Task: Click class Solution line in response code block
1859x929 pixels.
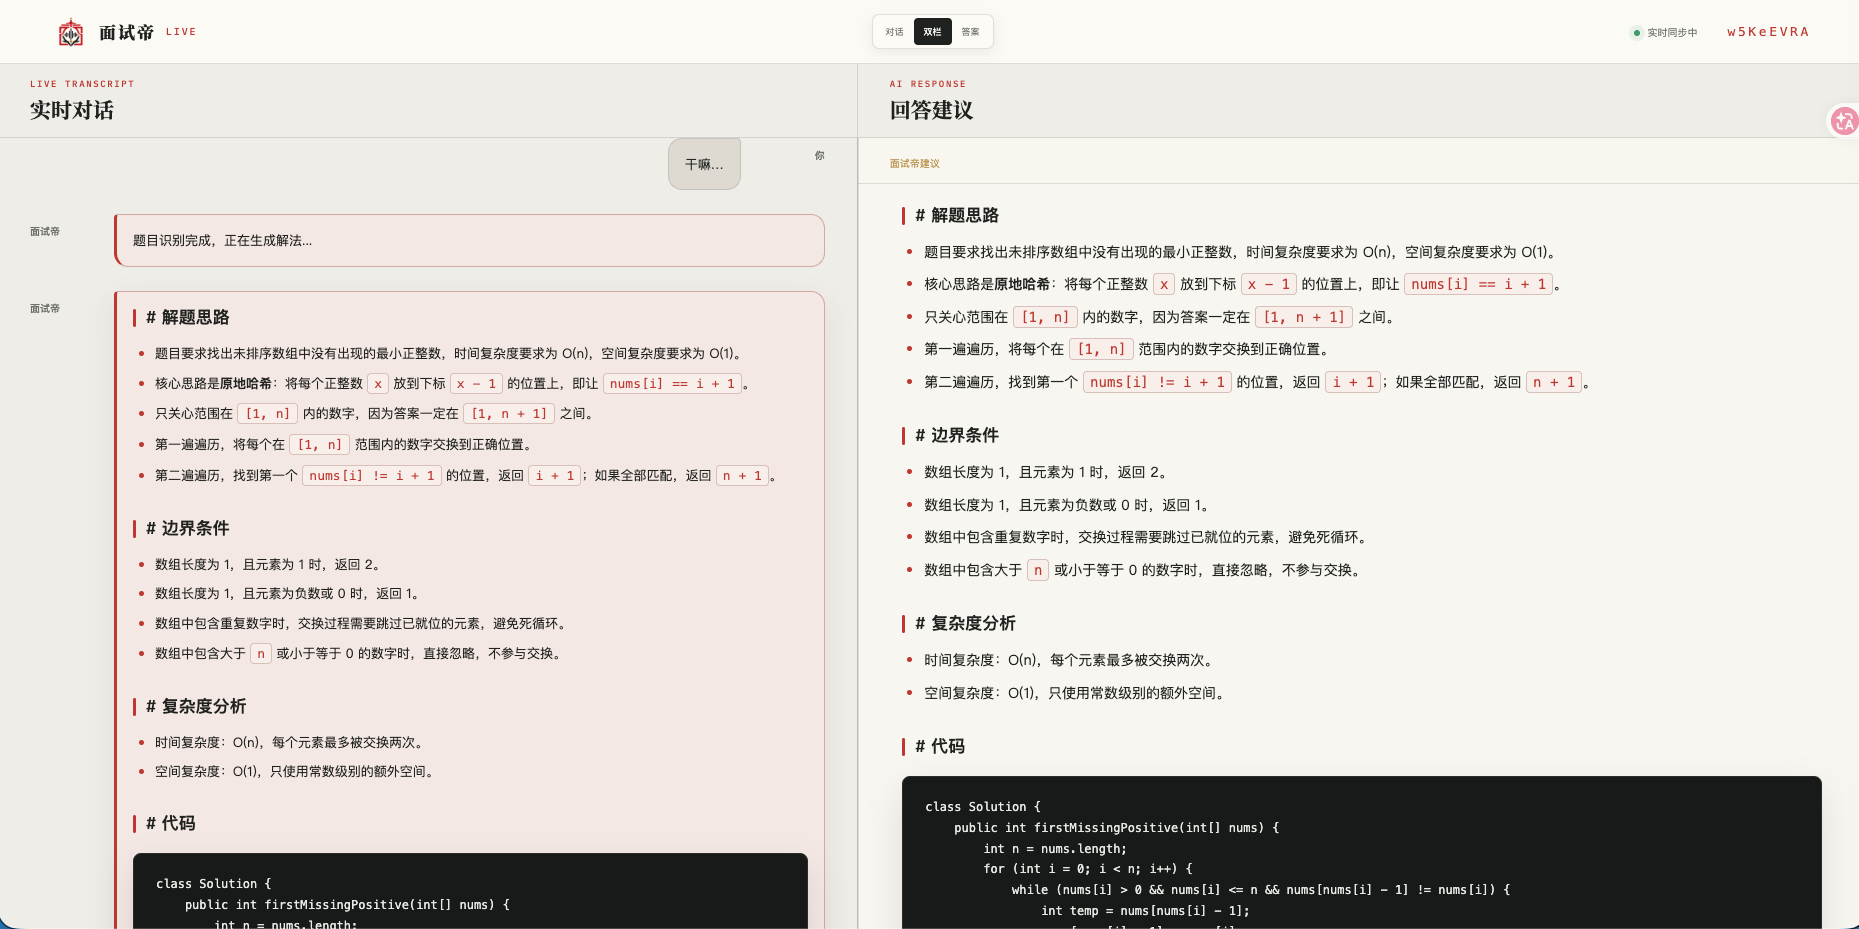Action: [983, 807]
